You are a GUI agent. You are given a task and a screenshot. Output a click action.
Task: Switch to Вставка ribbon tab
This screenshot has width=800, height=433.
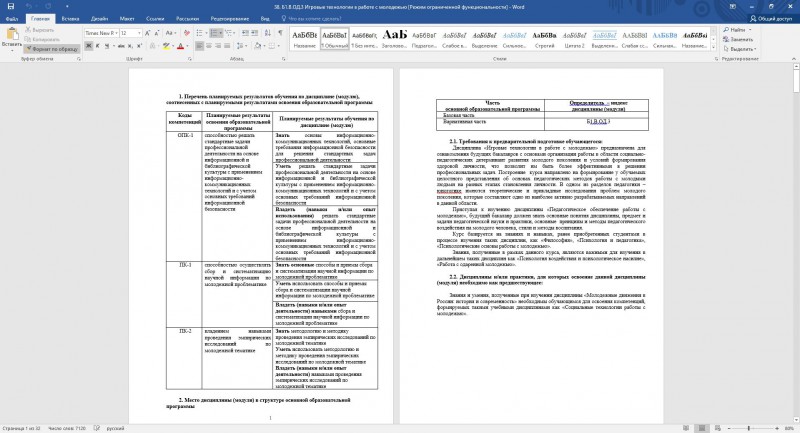70,19
